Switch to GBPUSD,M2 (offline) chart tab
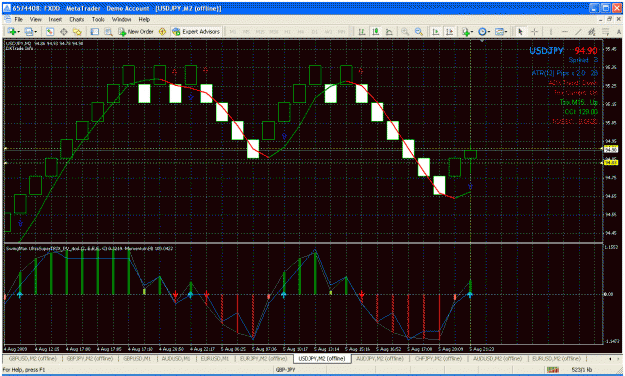Screen dimensions: 625x376 point(32,358)
